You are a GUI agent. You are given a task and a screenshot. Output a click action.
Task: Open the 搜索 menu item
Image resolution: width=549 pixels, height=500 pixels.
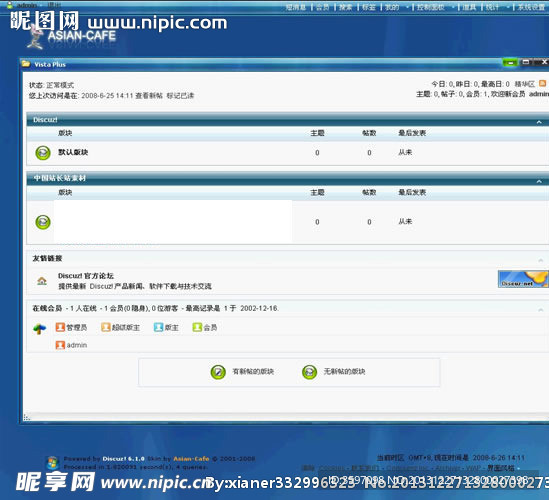(345, 7)
